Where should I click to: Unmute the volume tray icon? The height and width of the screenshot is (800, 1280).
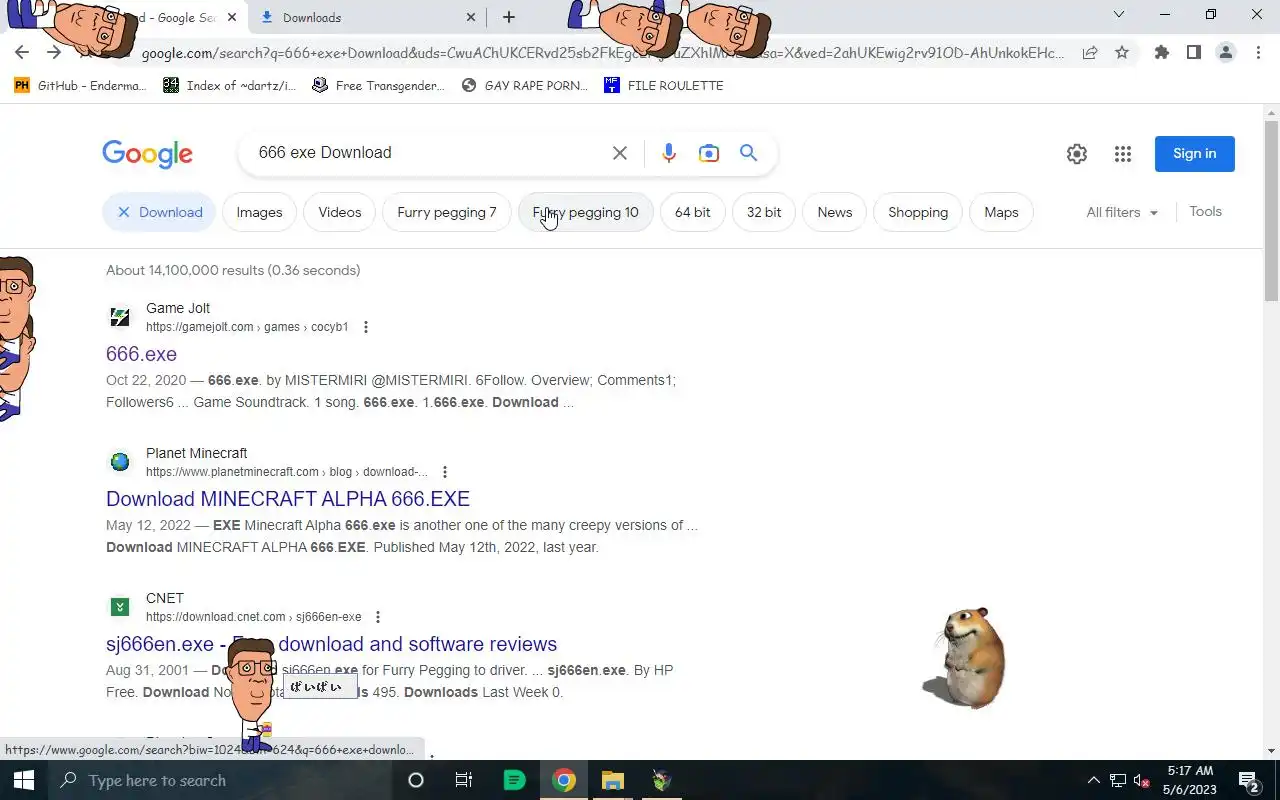point(1140,780)
